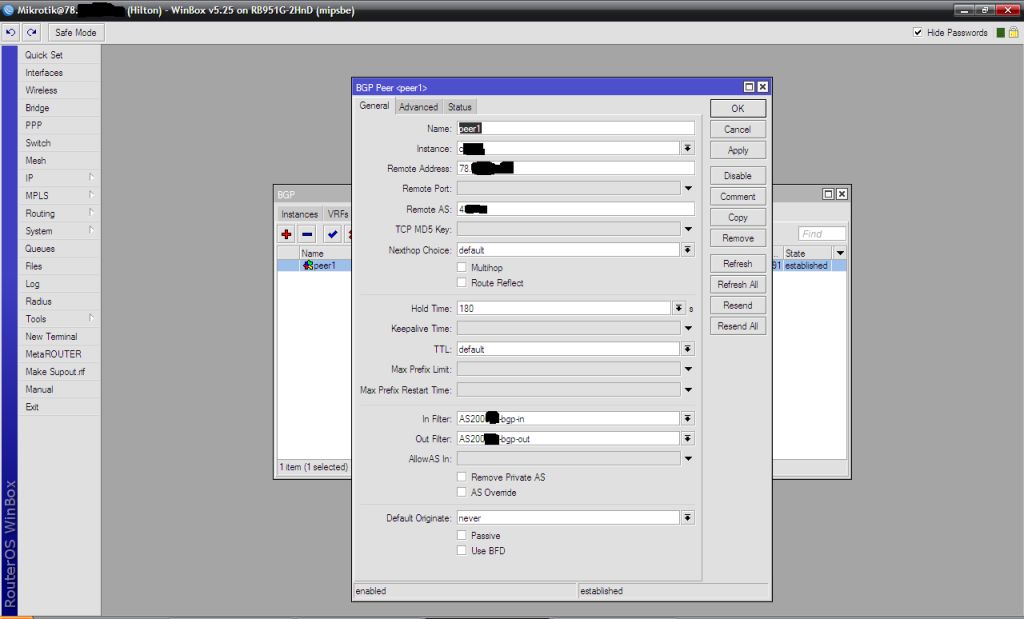
Task: Click the Redo arrow in the toolbar
Action: (31, 33)
